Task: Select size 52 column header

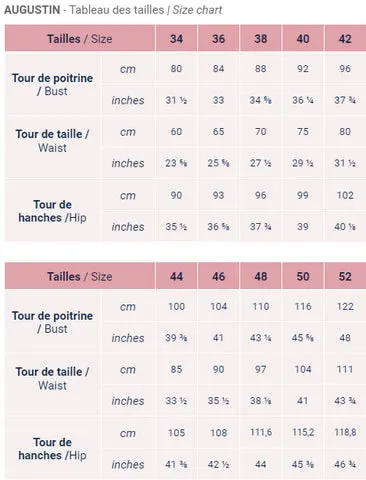Action: tap(345, 276)
